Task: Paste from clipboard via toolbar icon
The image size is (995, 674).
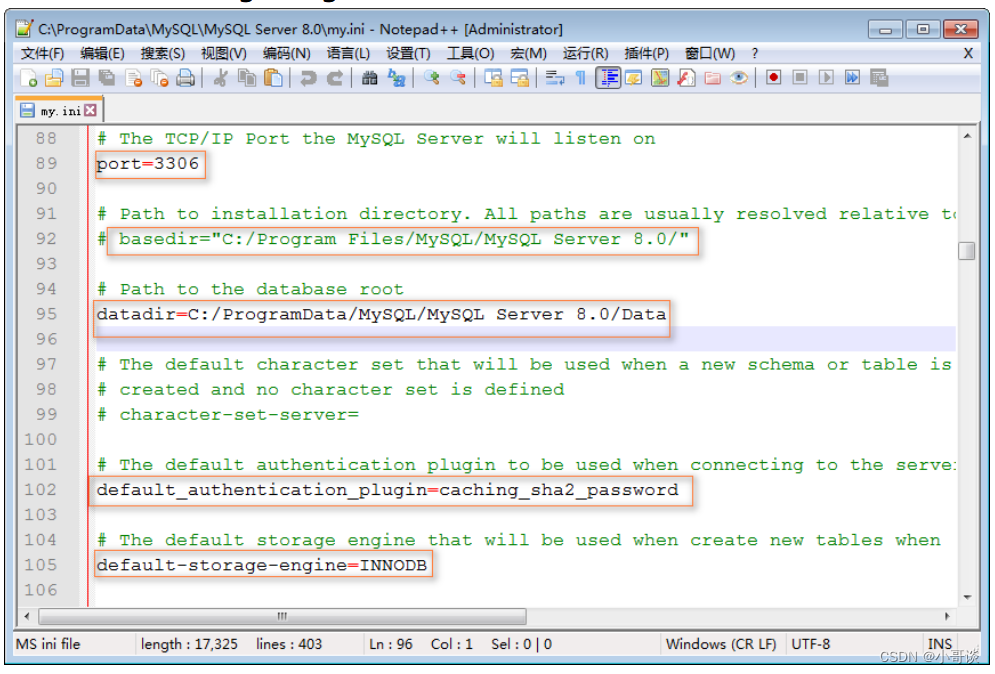Action: [x=273, y=78]
